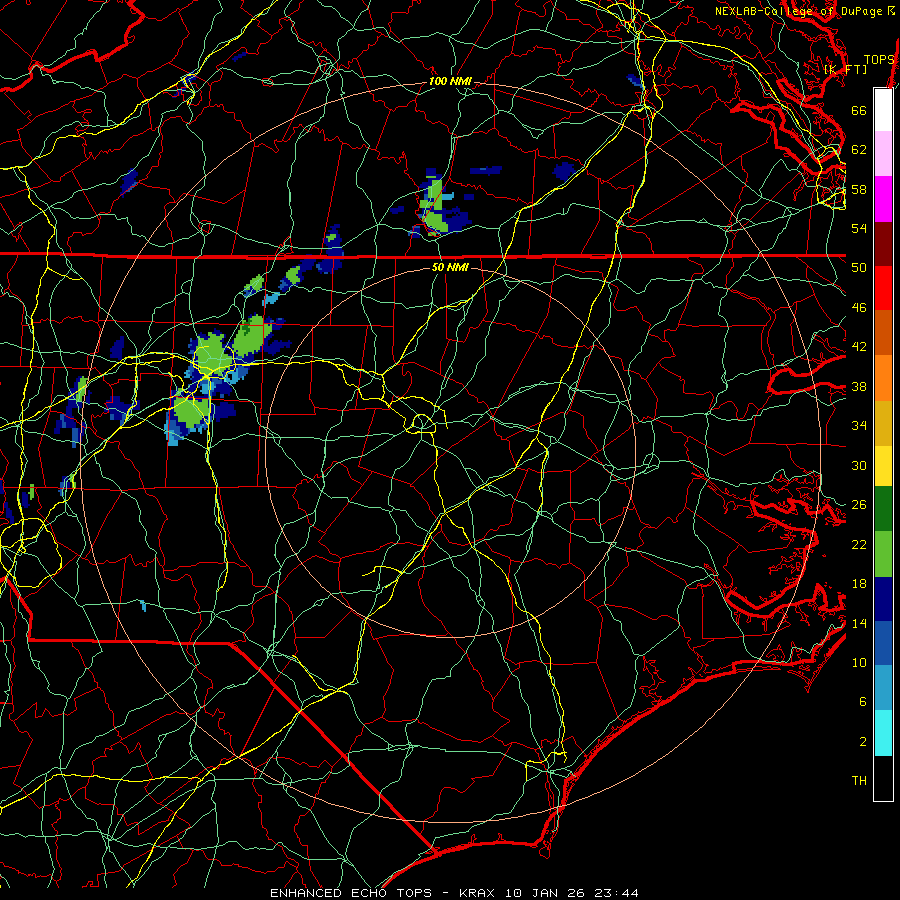Click the 30 legend scale value
900x900 pixels.
click(x=859, y=465)
